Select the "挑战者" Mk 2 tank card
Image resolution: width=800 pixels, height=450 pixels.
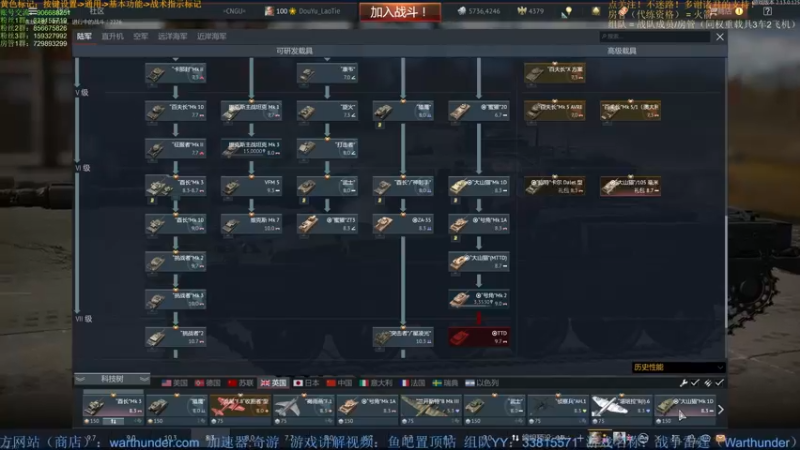pos(176,262)
